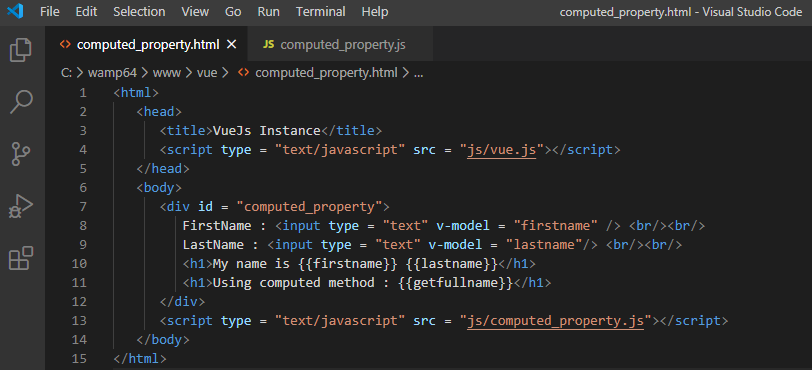This screenshot has height=370, width=812.
Task: Click the C: breadcrumb segment
Action: point(67,73)
